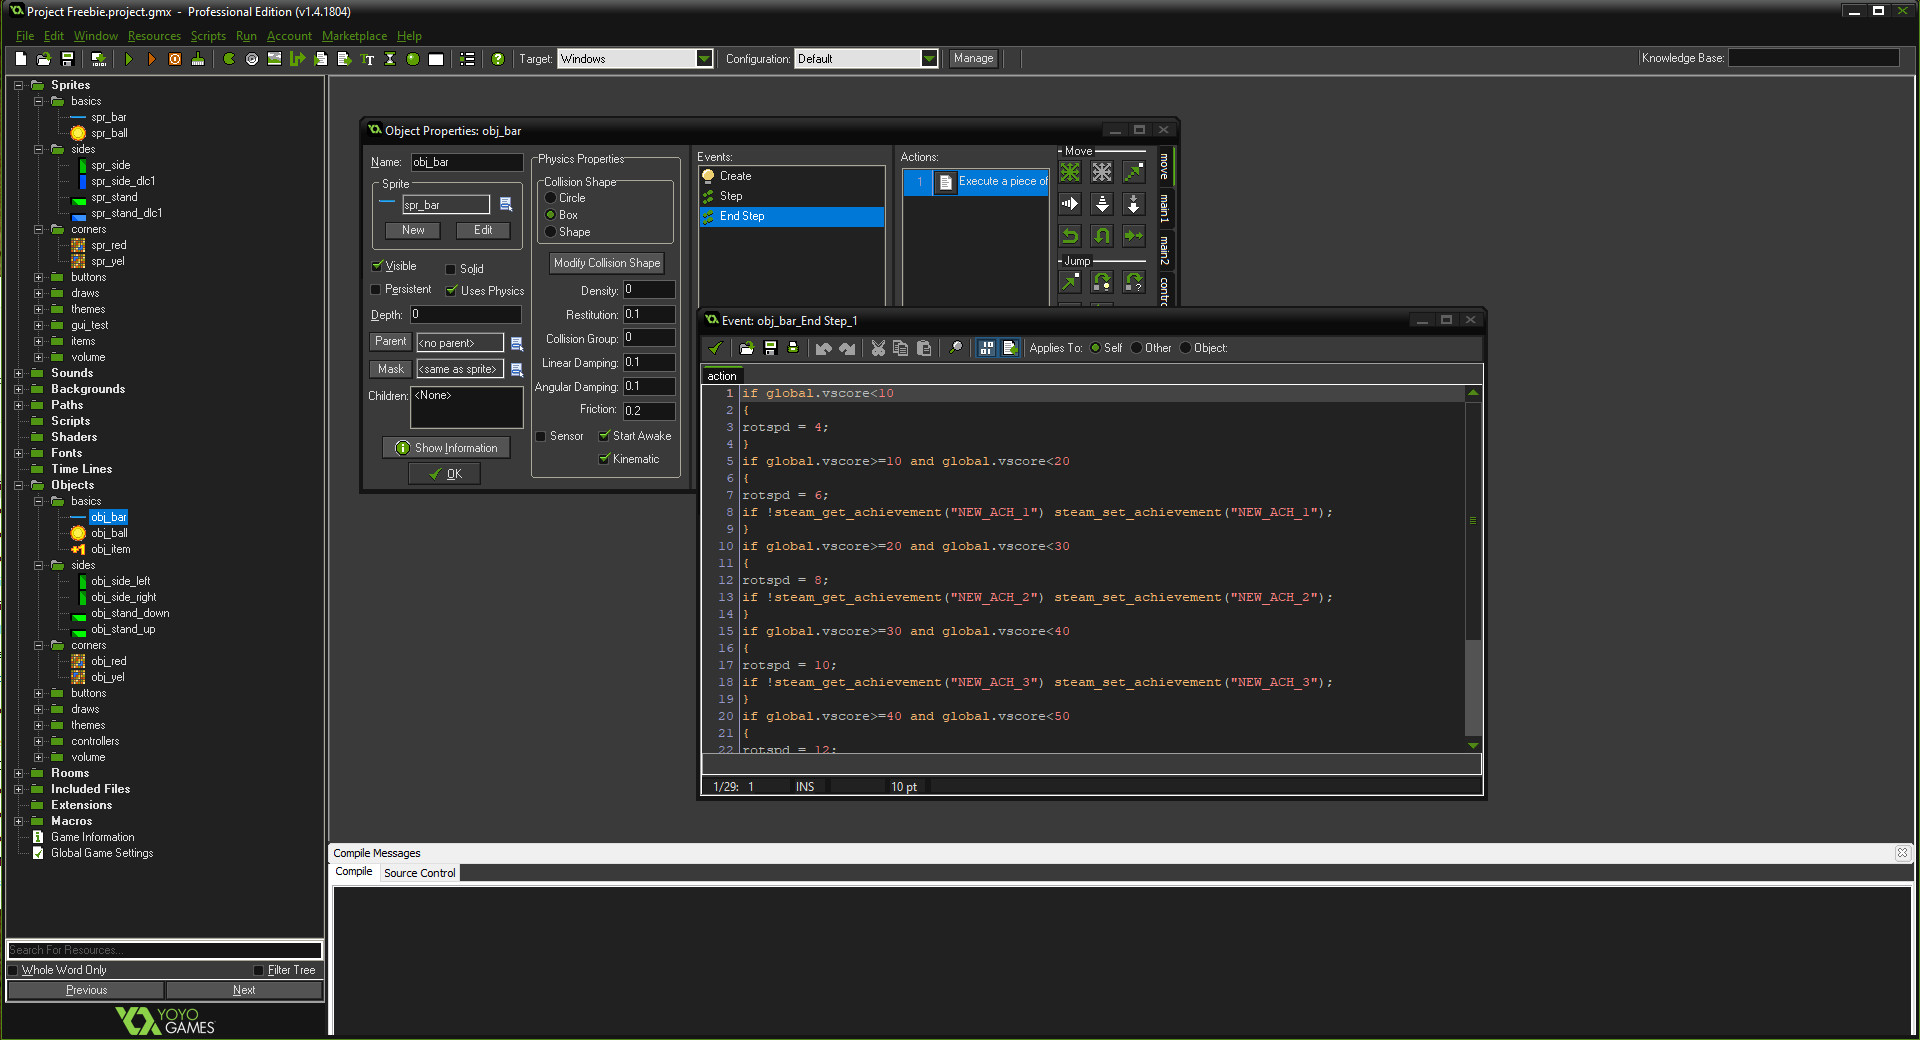This screenshot has height=1040, width=1920.
Task: Collapse the Sprites tree node
Action: pyautogui.click(x=18, y=84)
